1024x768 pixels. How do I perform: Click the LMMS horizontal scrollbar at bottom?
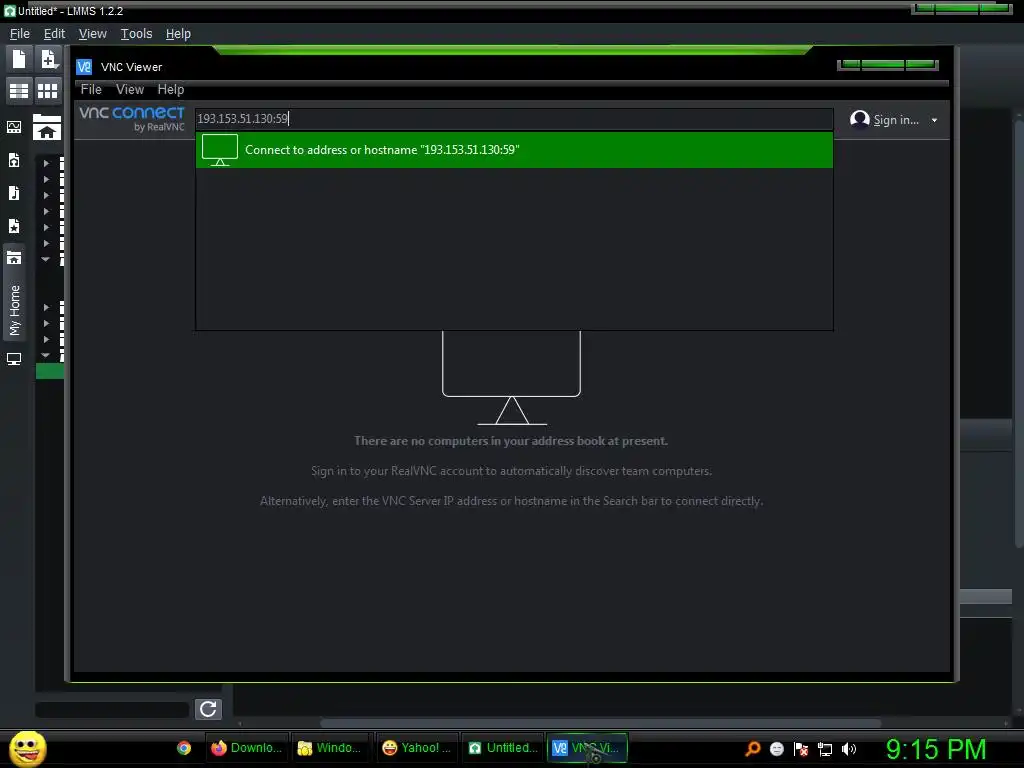[600, 723]
